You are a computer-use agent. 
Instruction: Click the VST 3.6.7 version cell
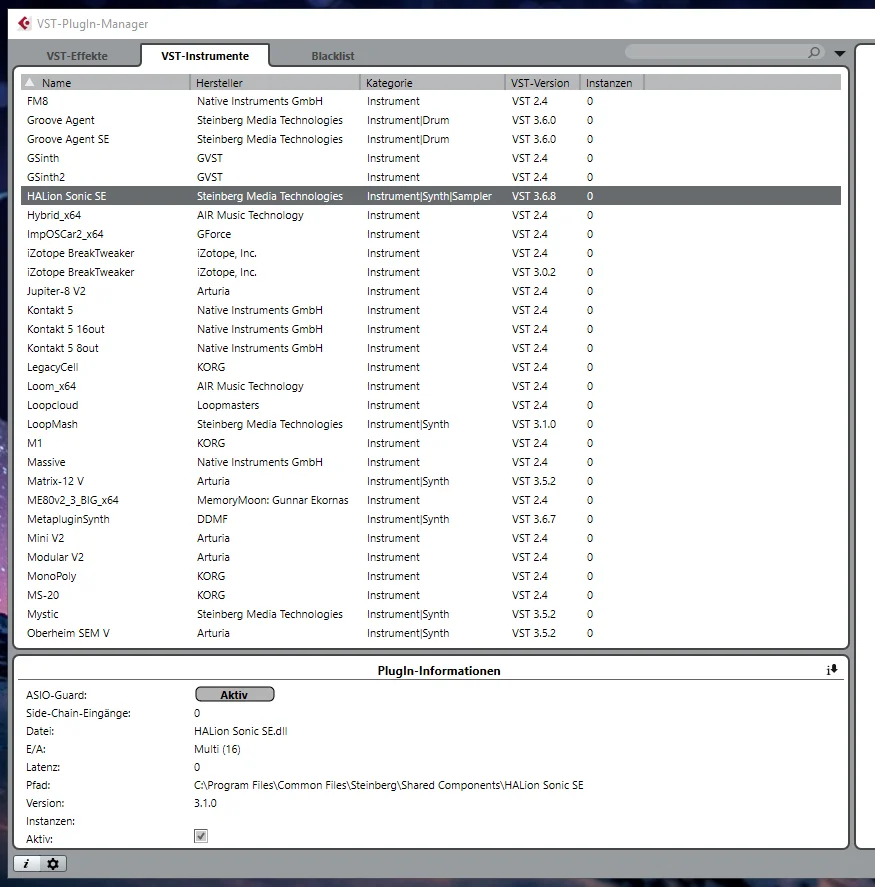(x=534, y=519)
